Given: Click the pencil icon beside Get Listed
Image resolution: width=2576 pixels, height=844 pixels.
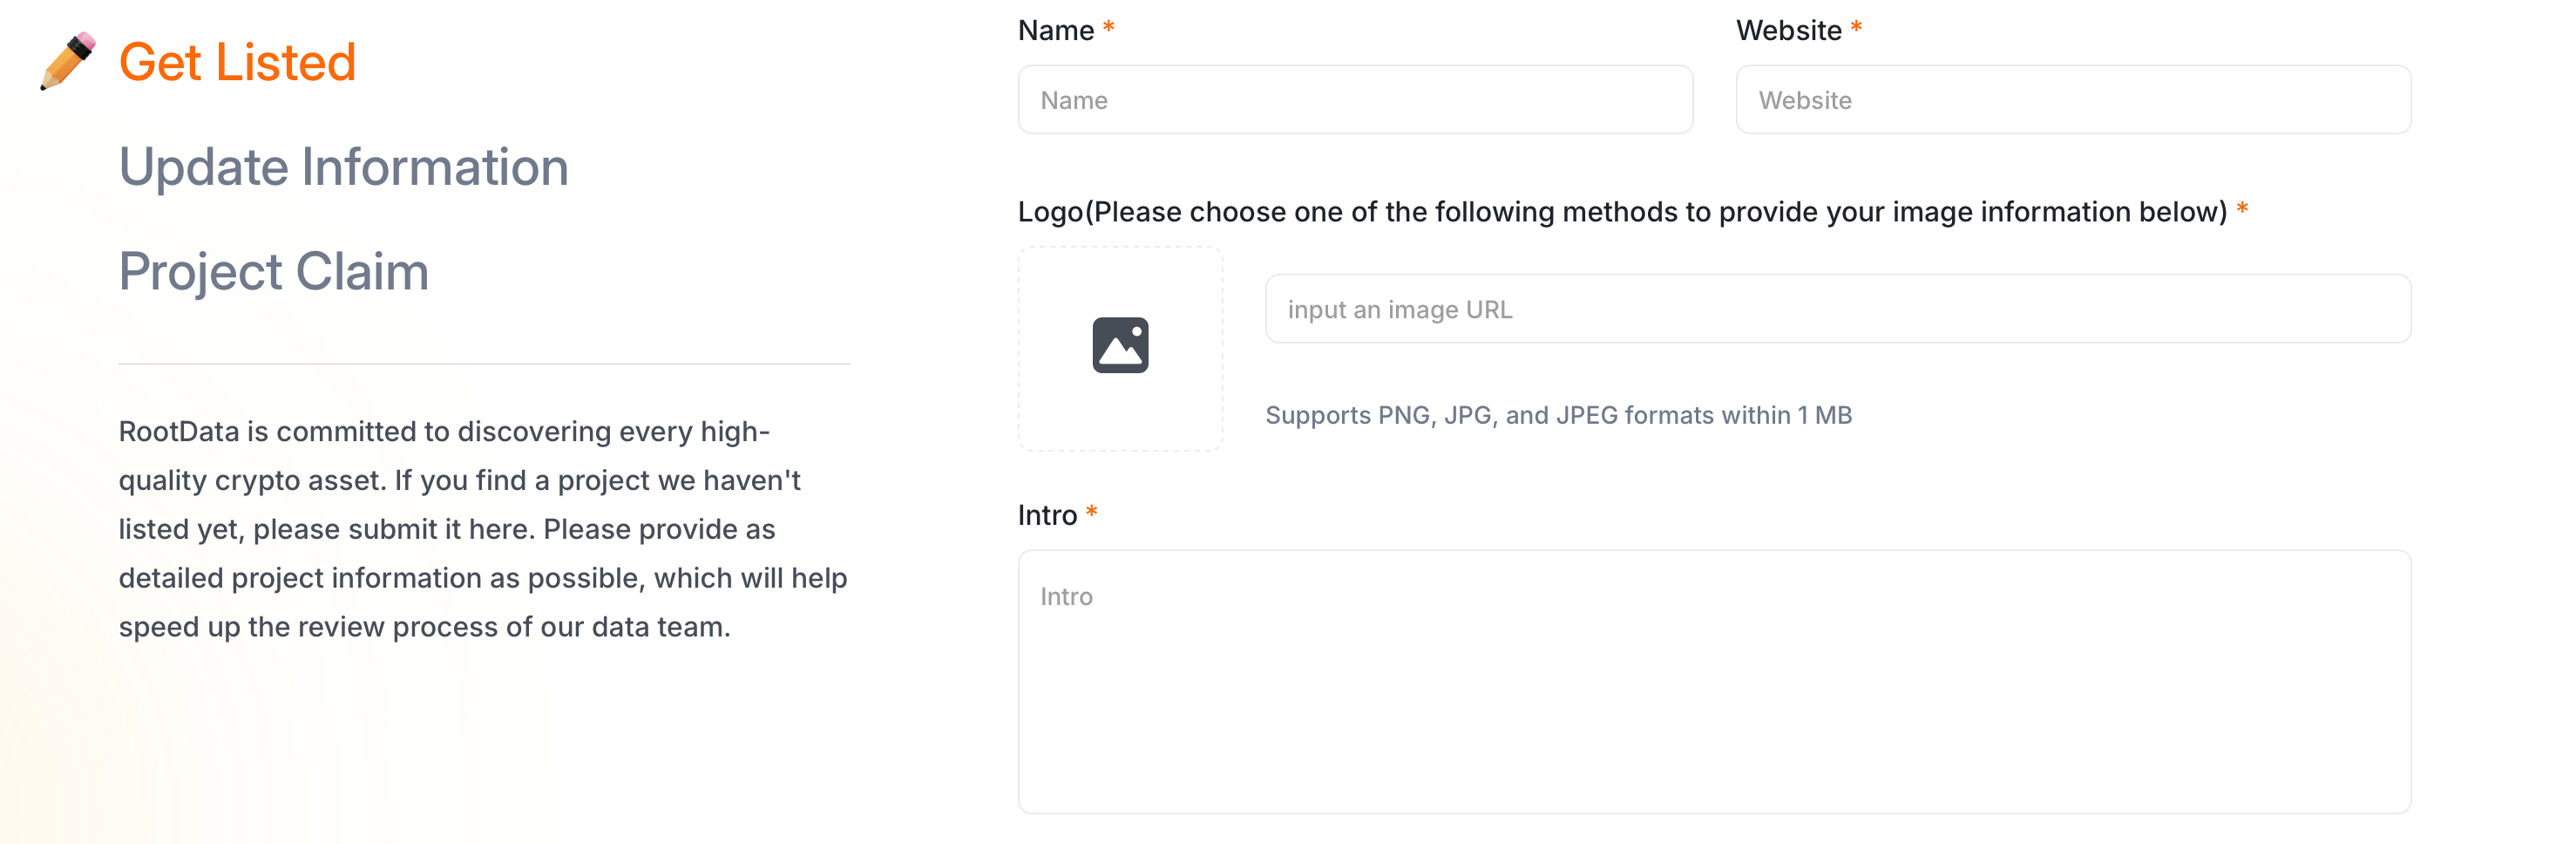Looking at the screenshot, I should (x=68, y=61).
